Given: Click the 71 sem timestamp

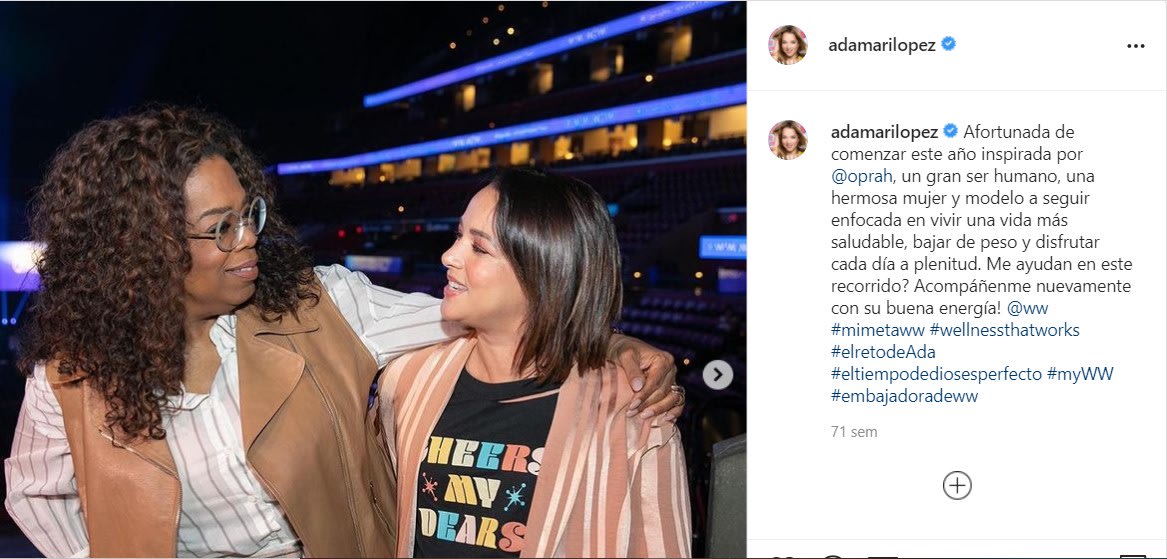Looking at the screenshot, I should pos(854,432).
